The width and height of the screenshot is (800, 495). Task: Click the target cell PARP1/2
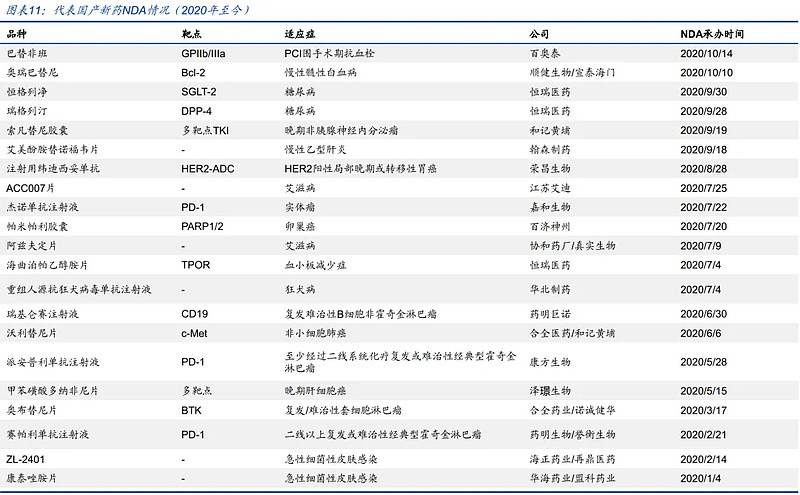(x=202, y=227)
